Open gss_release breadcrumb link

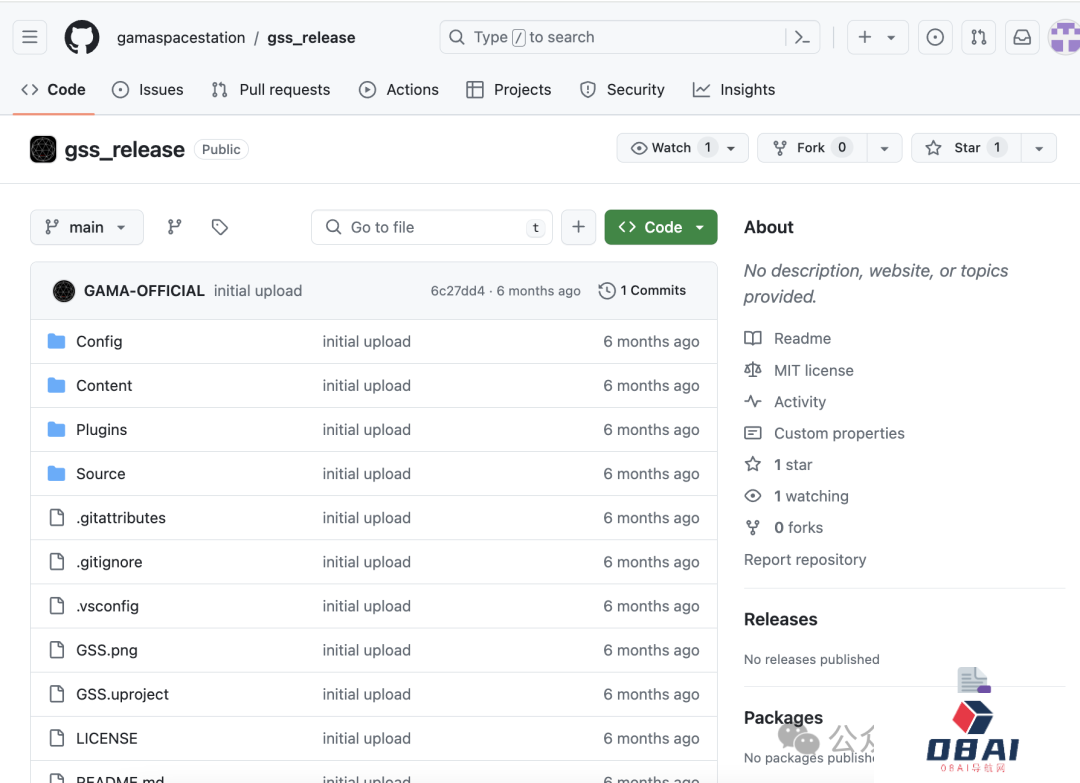click(x=311, y=38)
